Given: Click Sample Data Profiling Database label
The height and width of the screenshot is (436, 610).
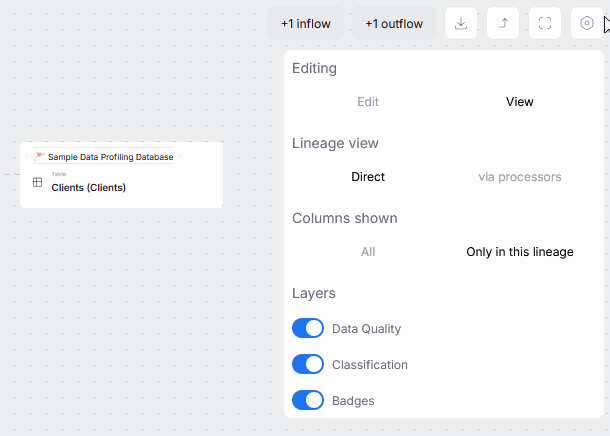Looking at the screenshot, I should coord(110,157).
